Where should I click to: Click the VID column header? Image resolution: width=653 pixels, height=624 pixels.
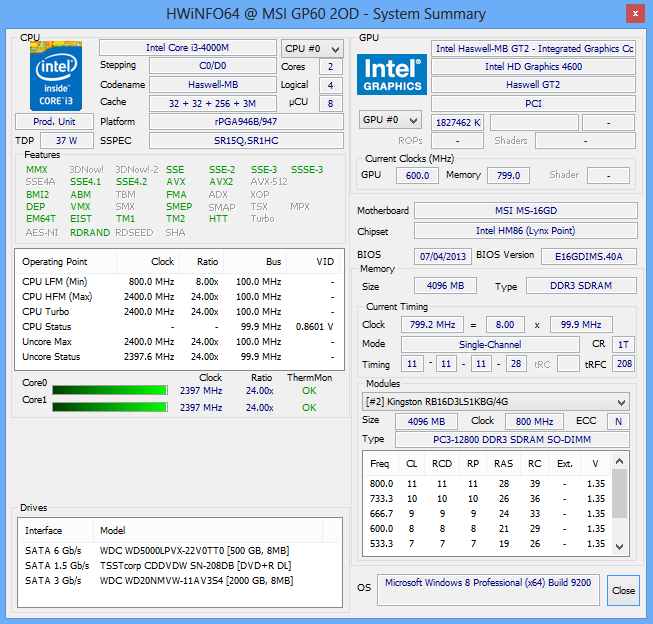point(313,262)
